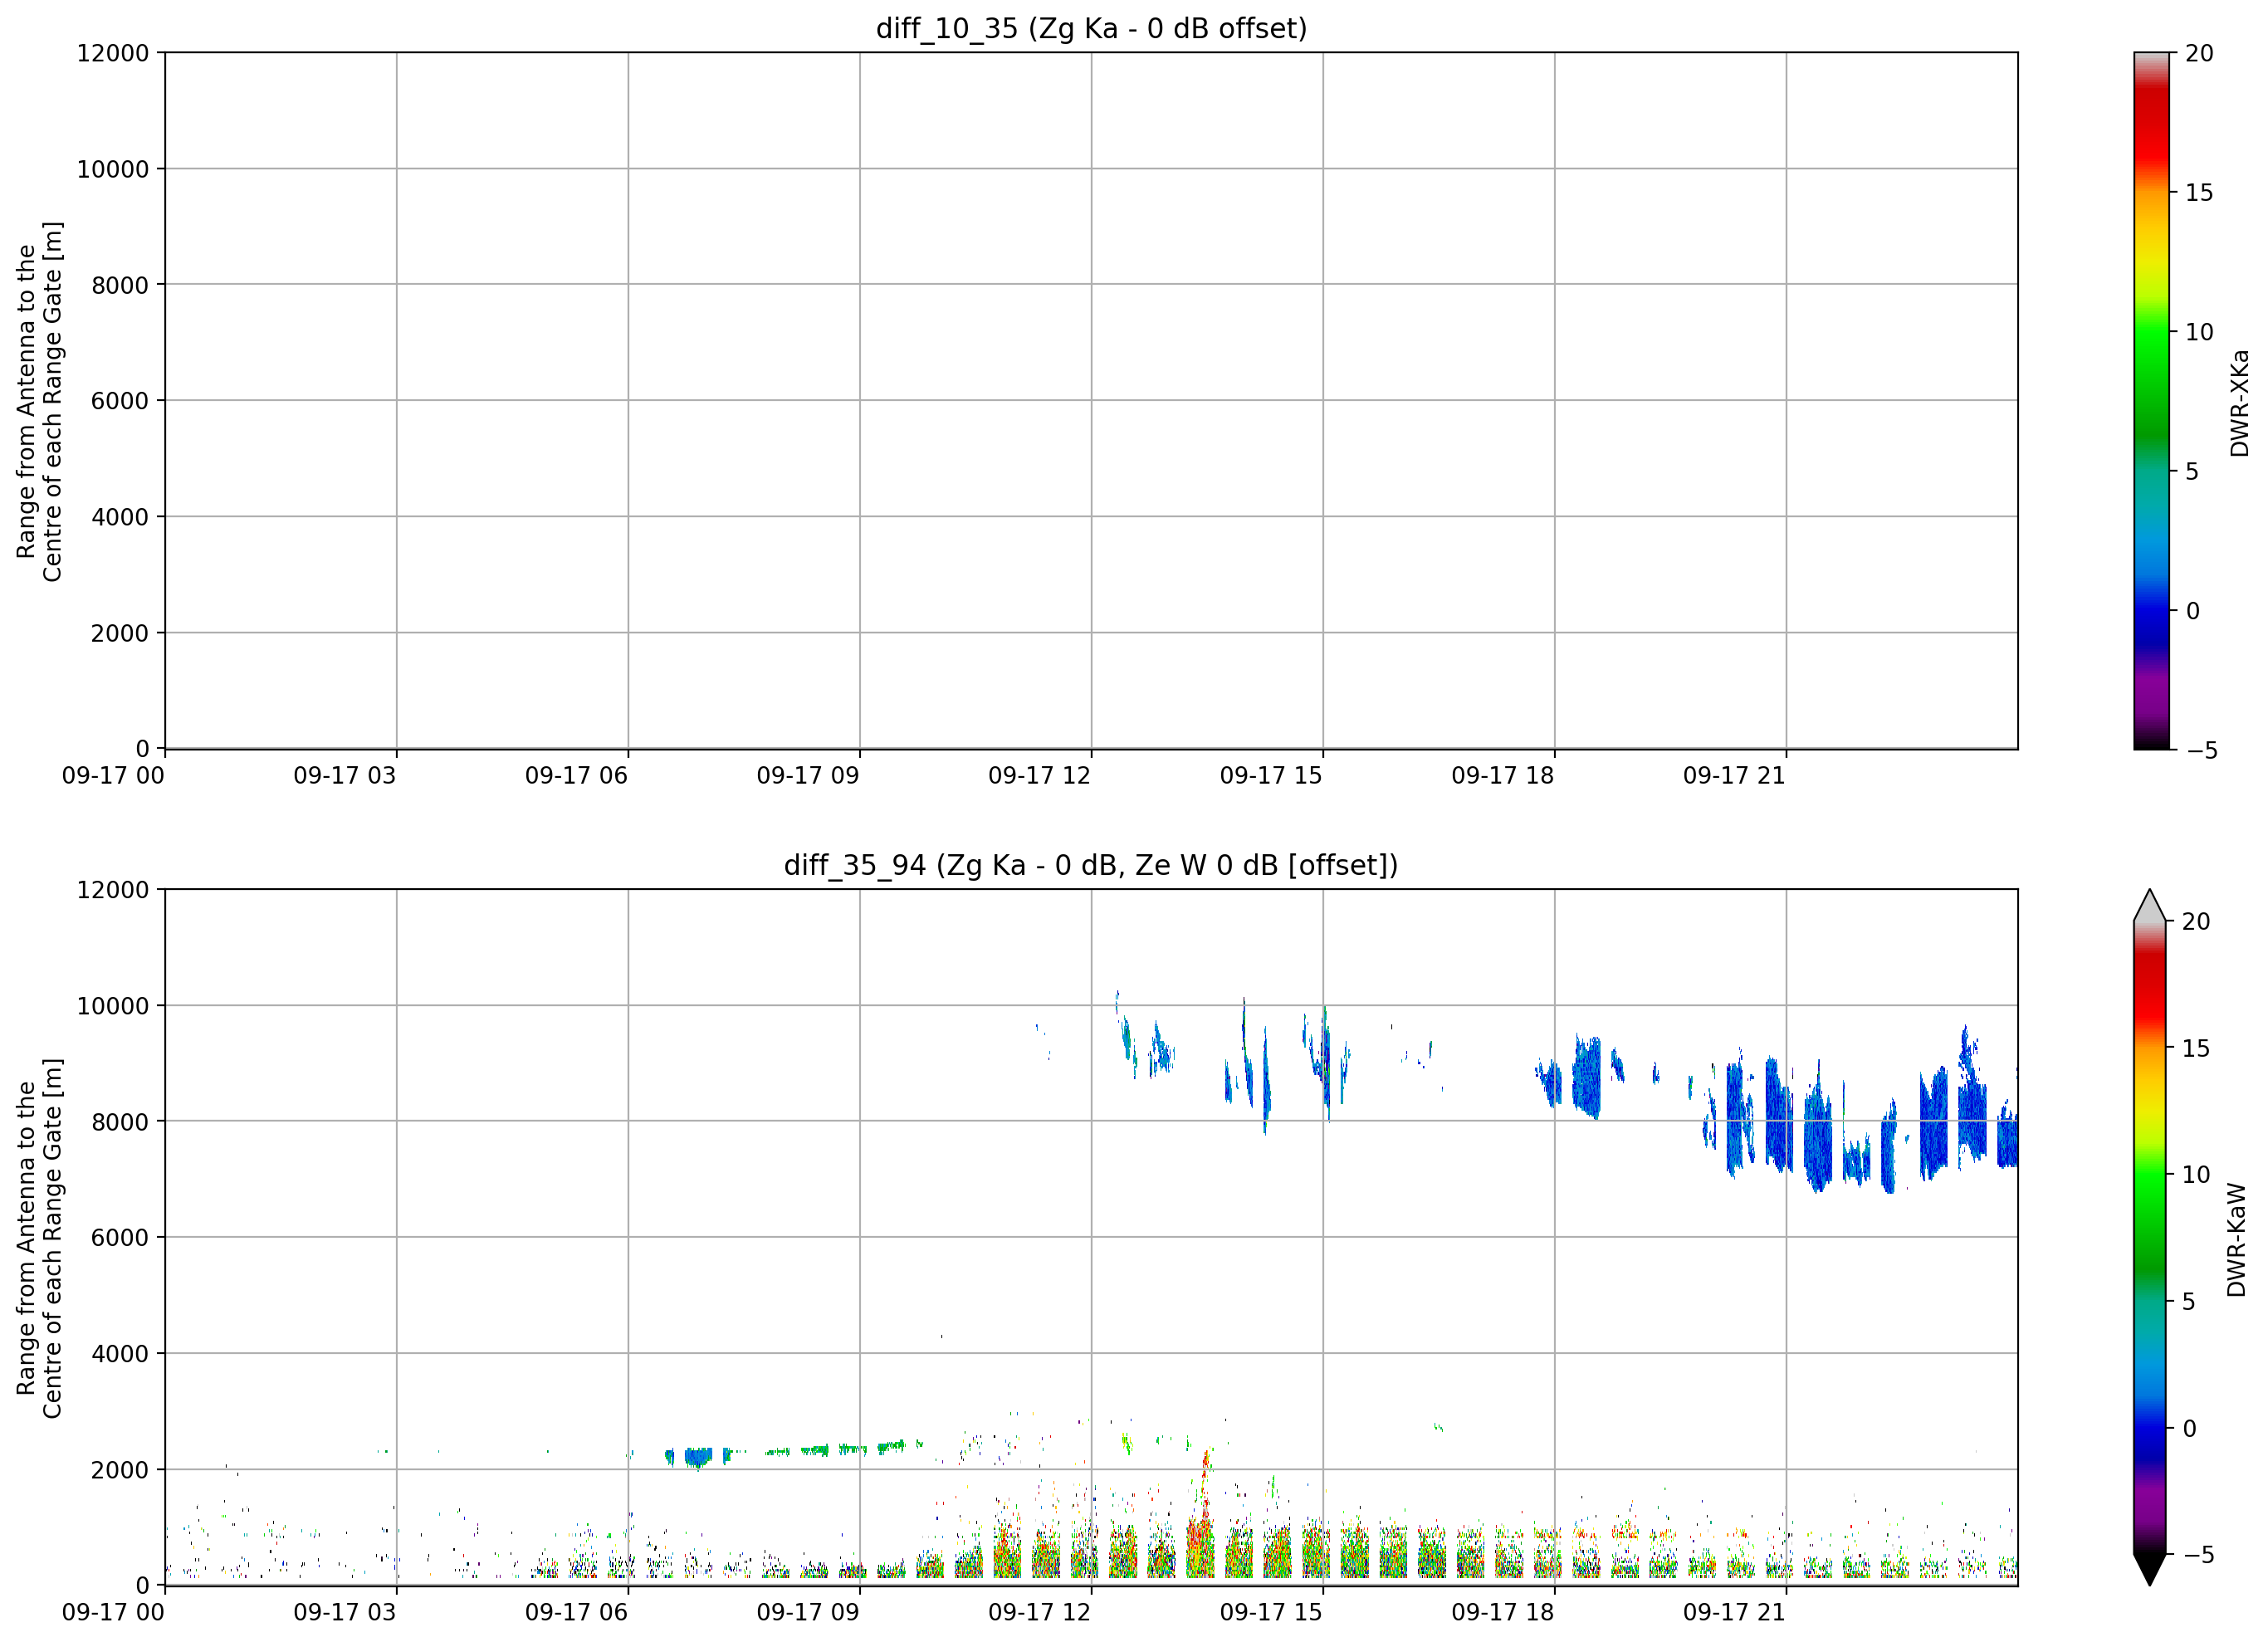Click x-tick "09-17 15" under diff_35_94 plot
The width and height of the screenshot is (2268, 1642).
click(x=1271, y=1612)
